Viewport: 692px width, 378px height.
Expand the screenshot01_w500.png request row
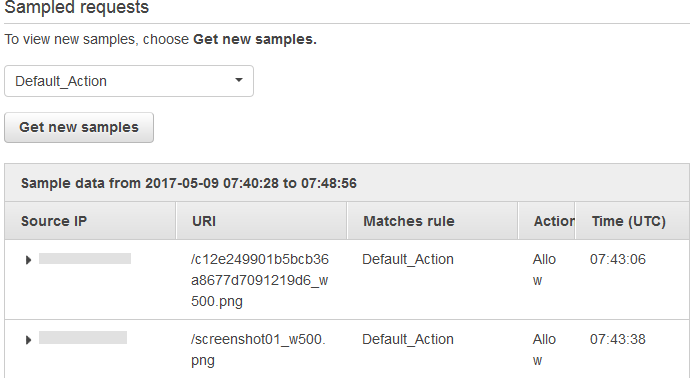(x=28, y=340)
